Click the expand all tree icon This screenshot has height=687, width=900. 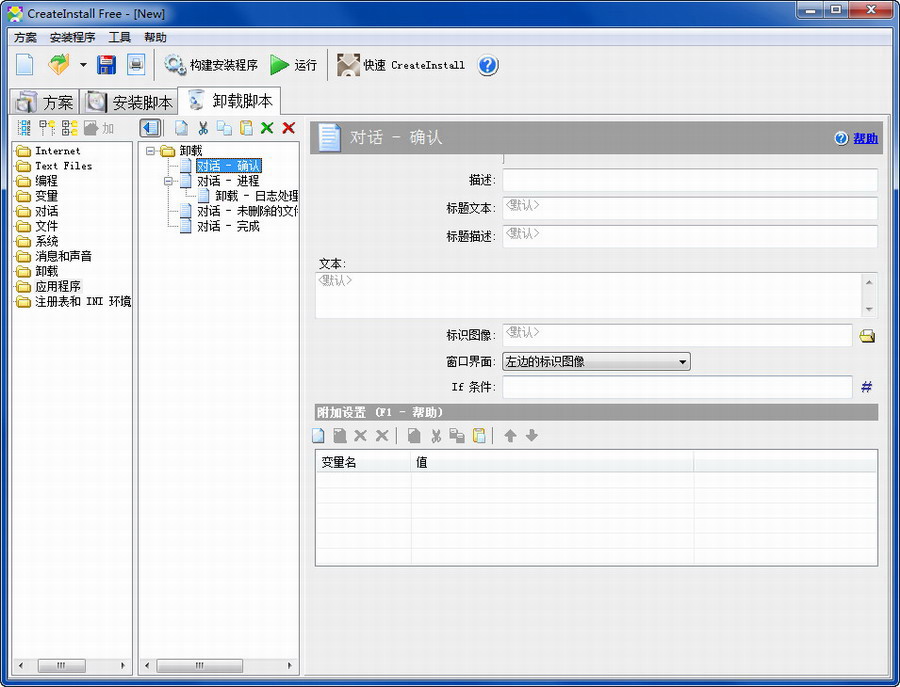(x=70, y=128)
